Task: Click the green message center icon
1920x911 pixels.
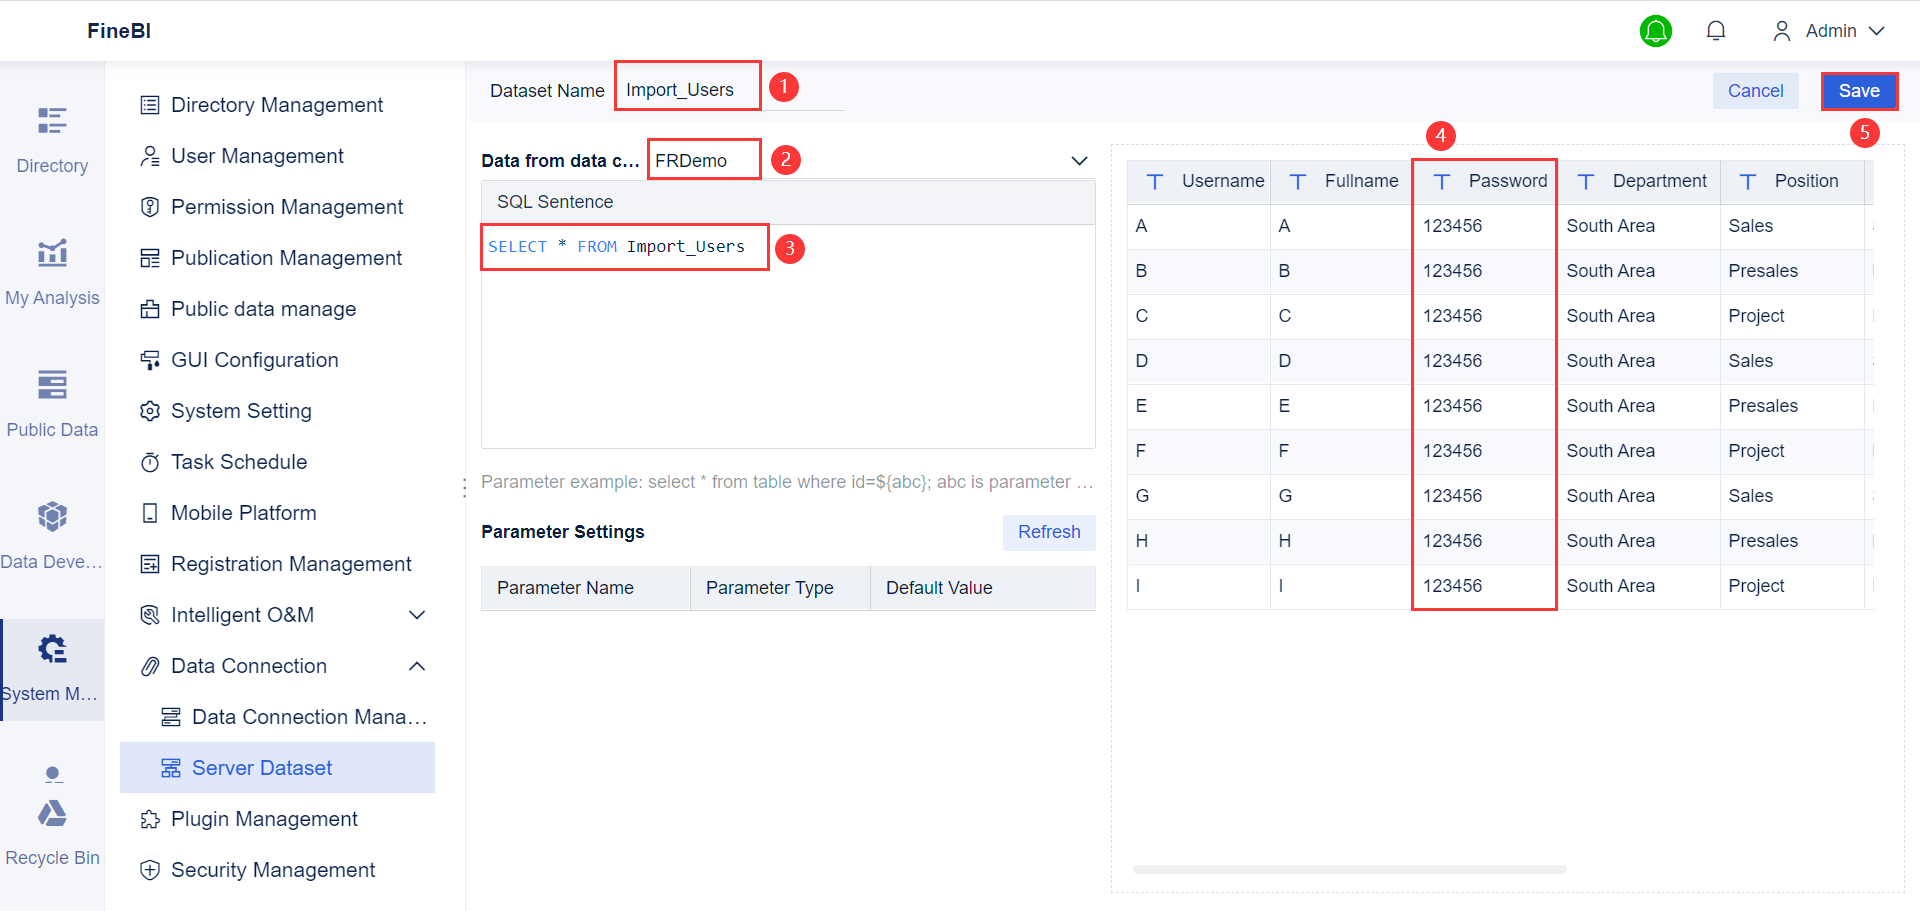Action: 1656,31
